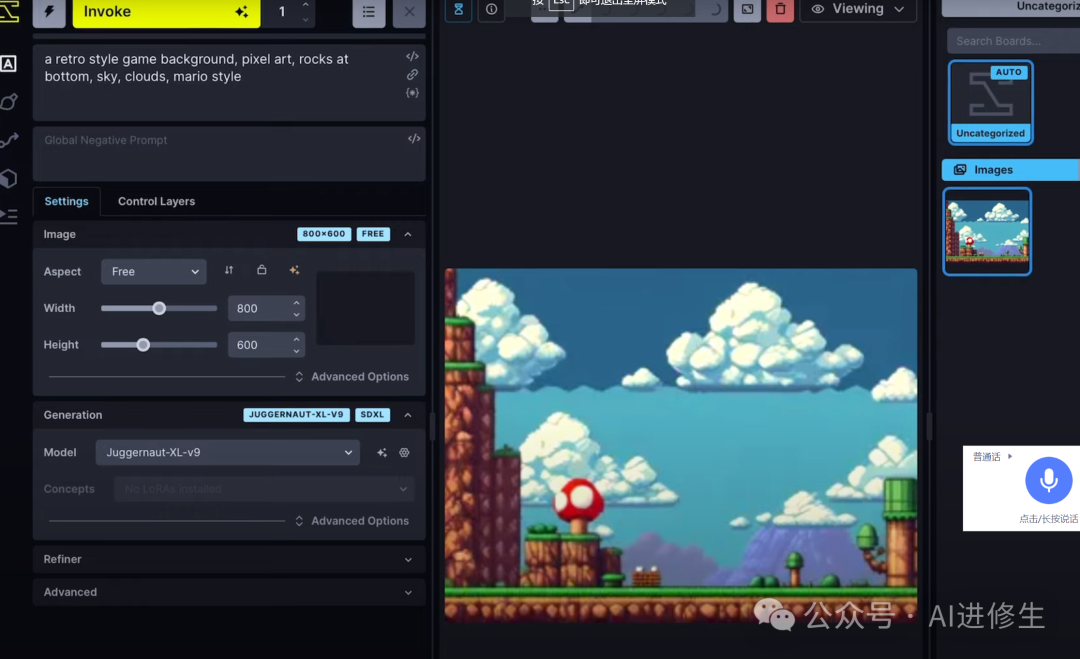Open the models cube icon in the sidebar
Viewport: 1080px width, 659px height.
(8, 178)
